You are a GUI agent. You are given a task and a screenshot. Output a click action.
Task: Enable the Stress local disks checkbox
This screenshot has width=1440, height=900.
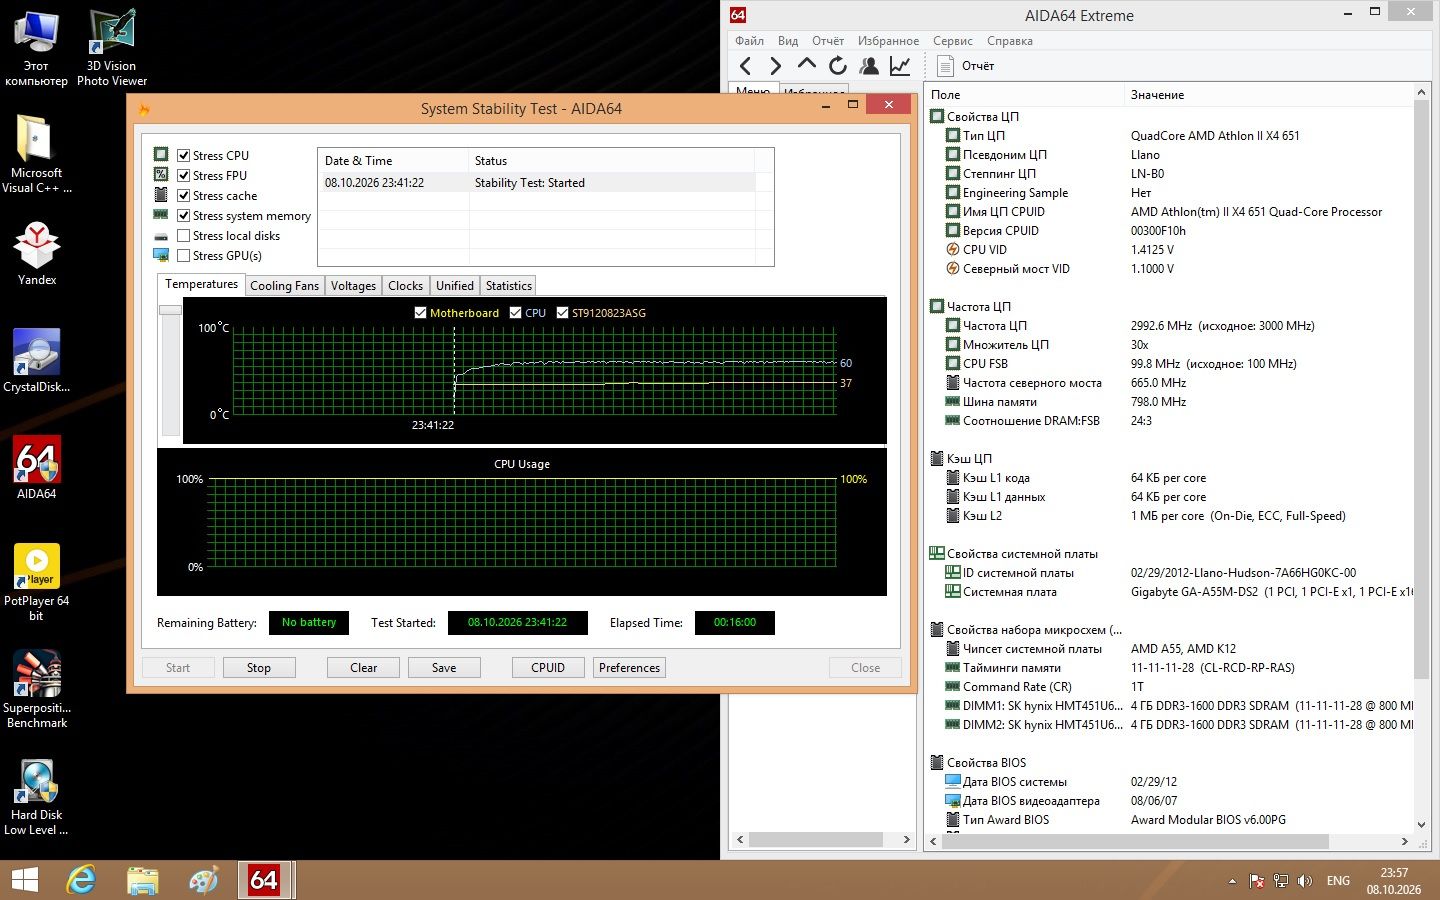click(x=184, y=236)
